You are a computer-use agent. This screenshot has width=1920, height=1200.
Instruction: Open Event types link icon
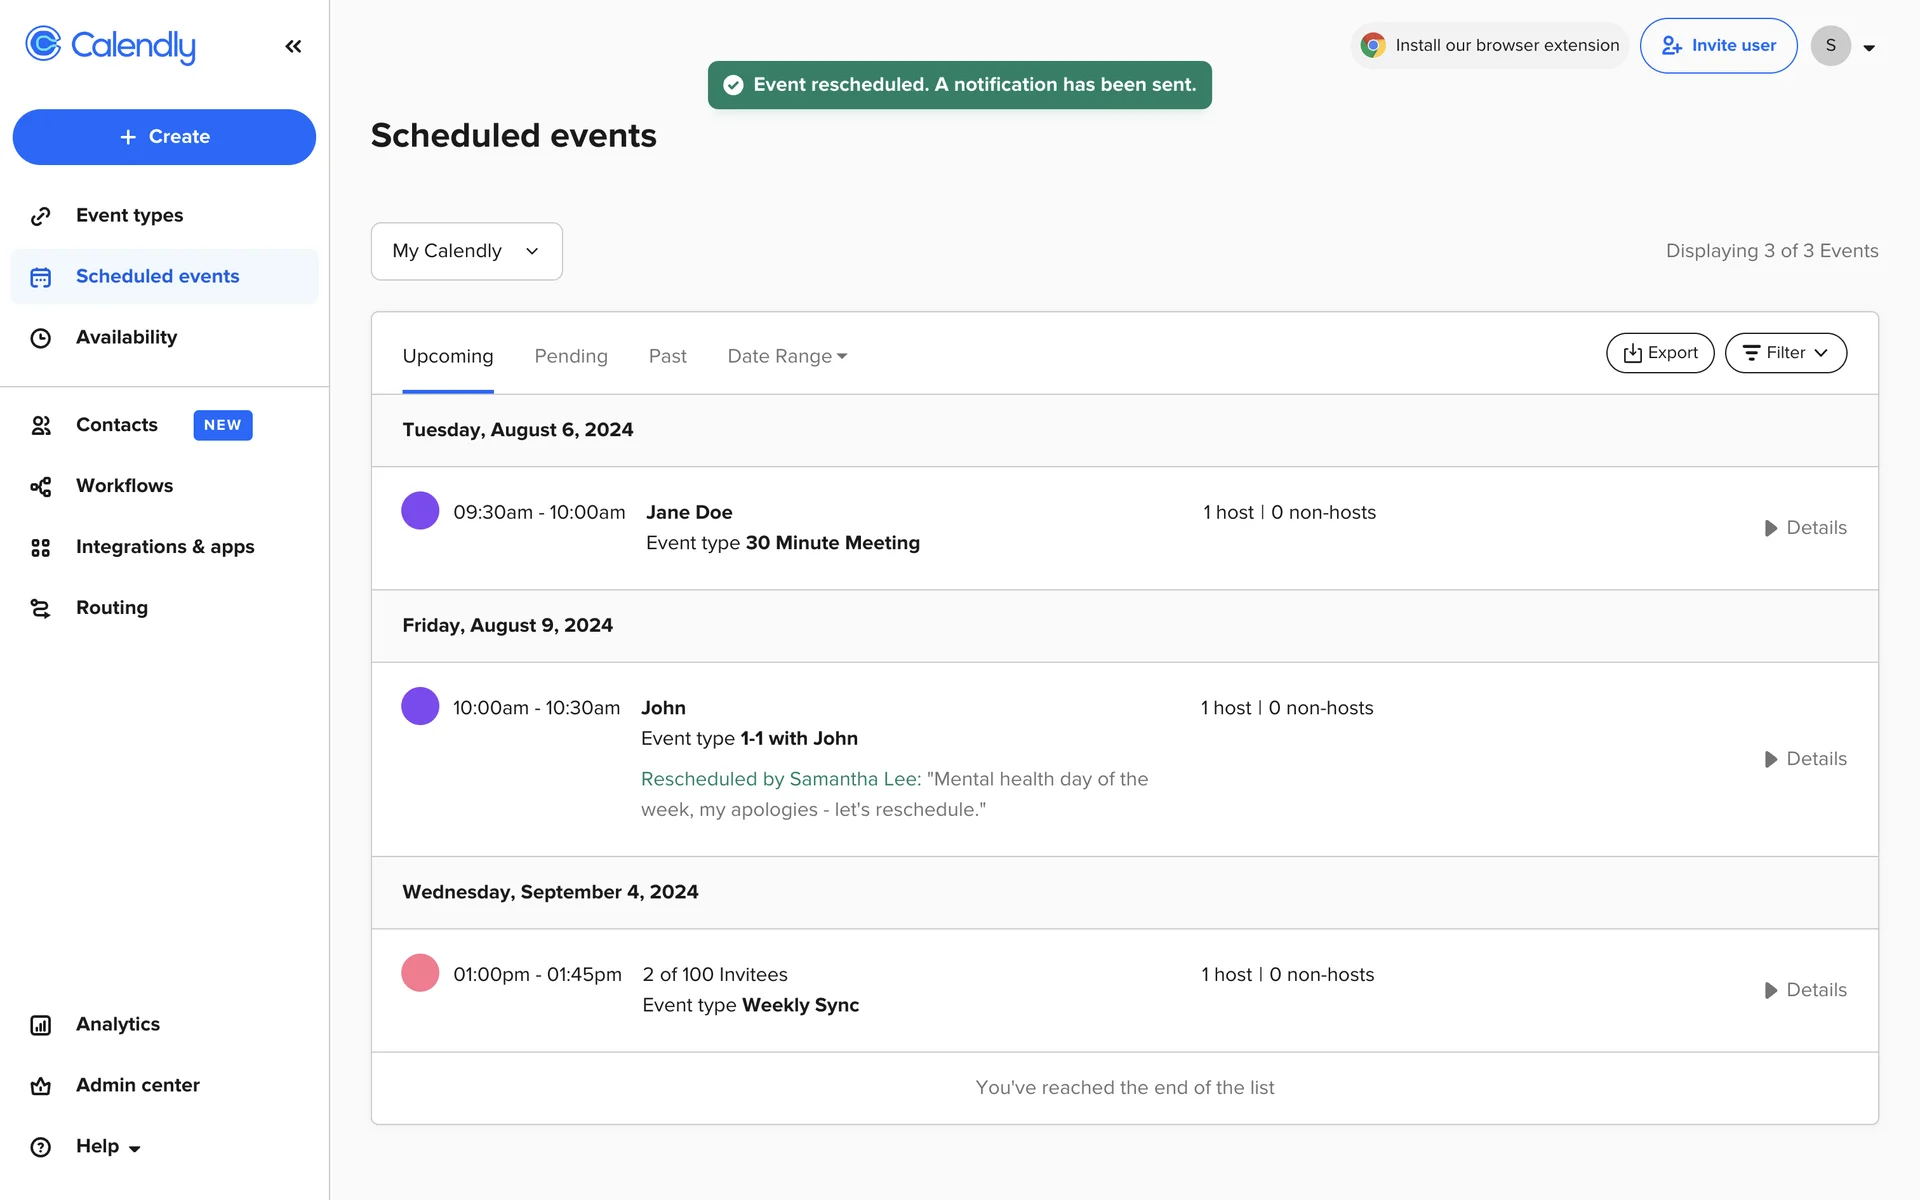pos(41,216)
